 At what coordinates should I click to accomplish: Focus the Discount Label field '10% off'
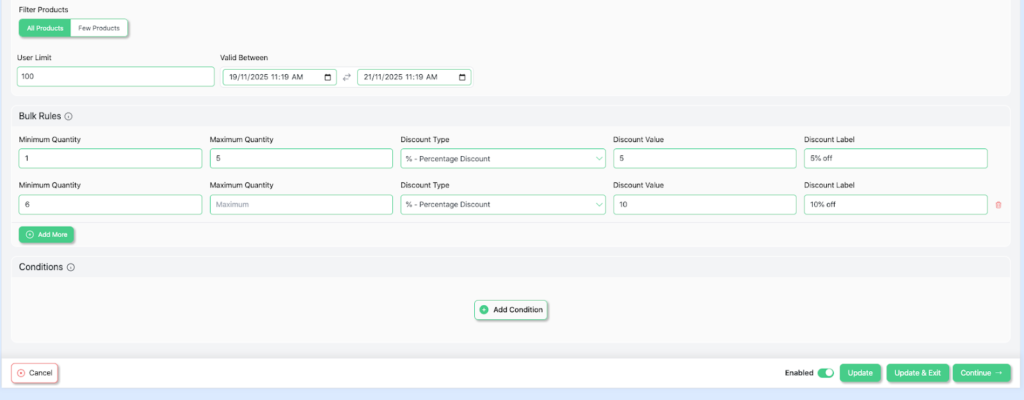(x=895, y=205)
